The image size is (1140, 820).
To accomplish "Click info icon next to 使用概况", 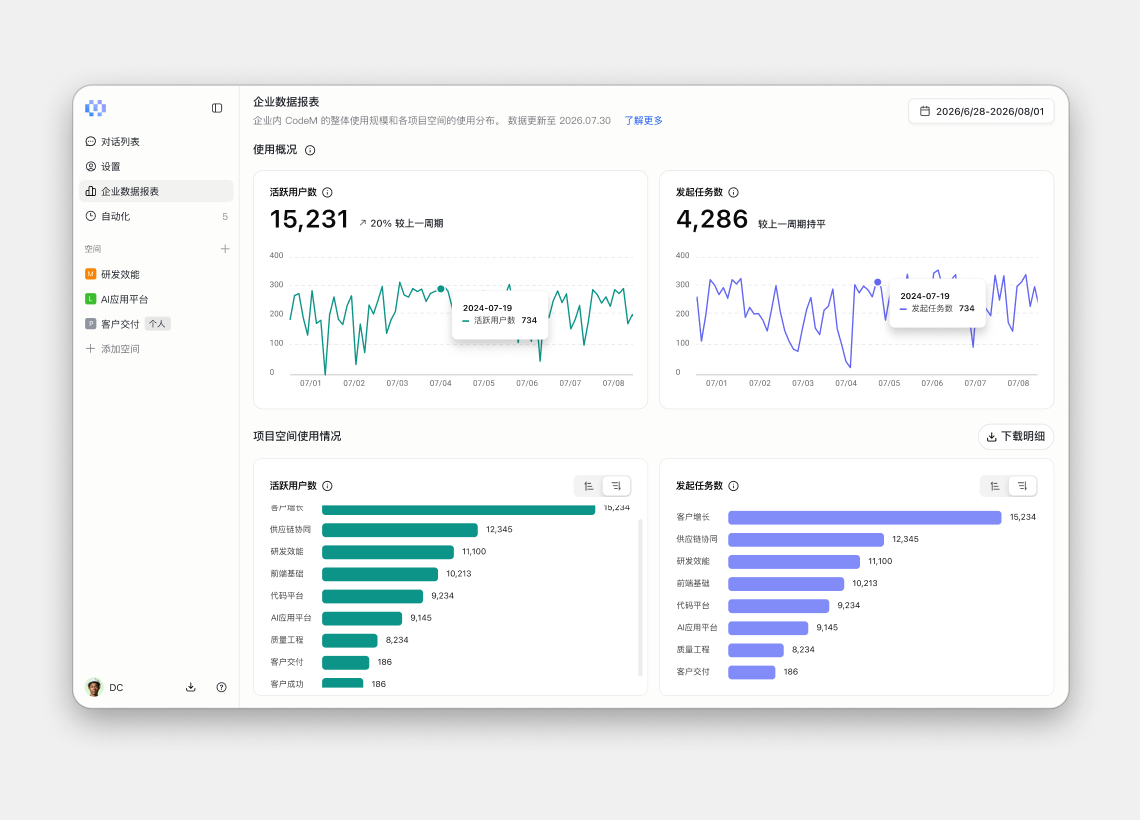I will 310,150.
